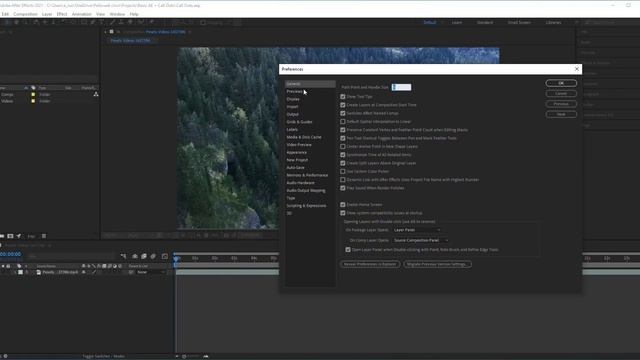Click Path Point and Handle Size field

click(401, 87)
